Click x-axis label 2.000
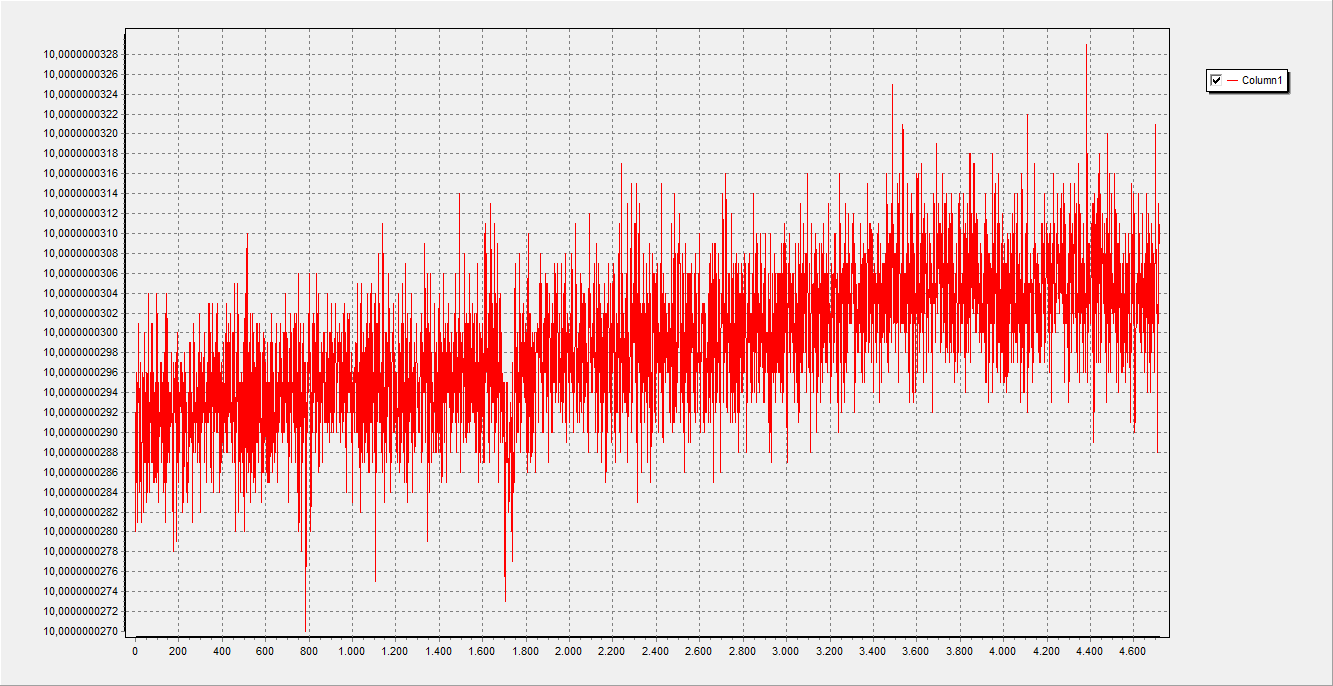This screenshot has width=1333, height=686. coord(568,651)
